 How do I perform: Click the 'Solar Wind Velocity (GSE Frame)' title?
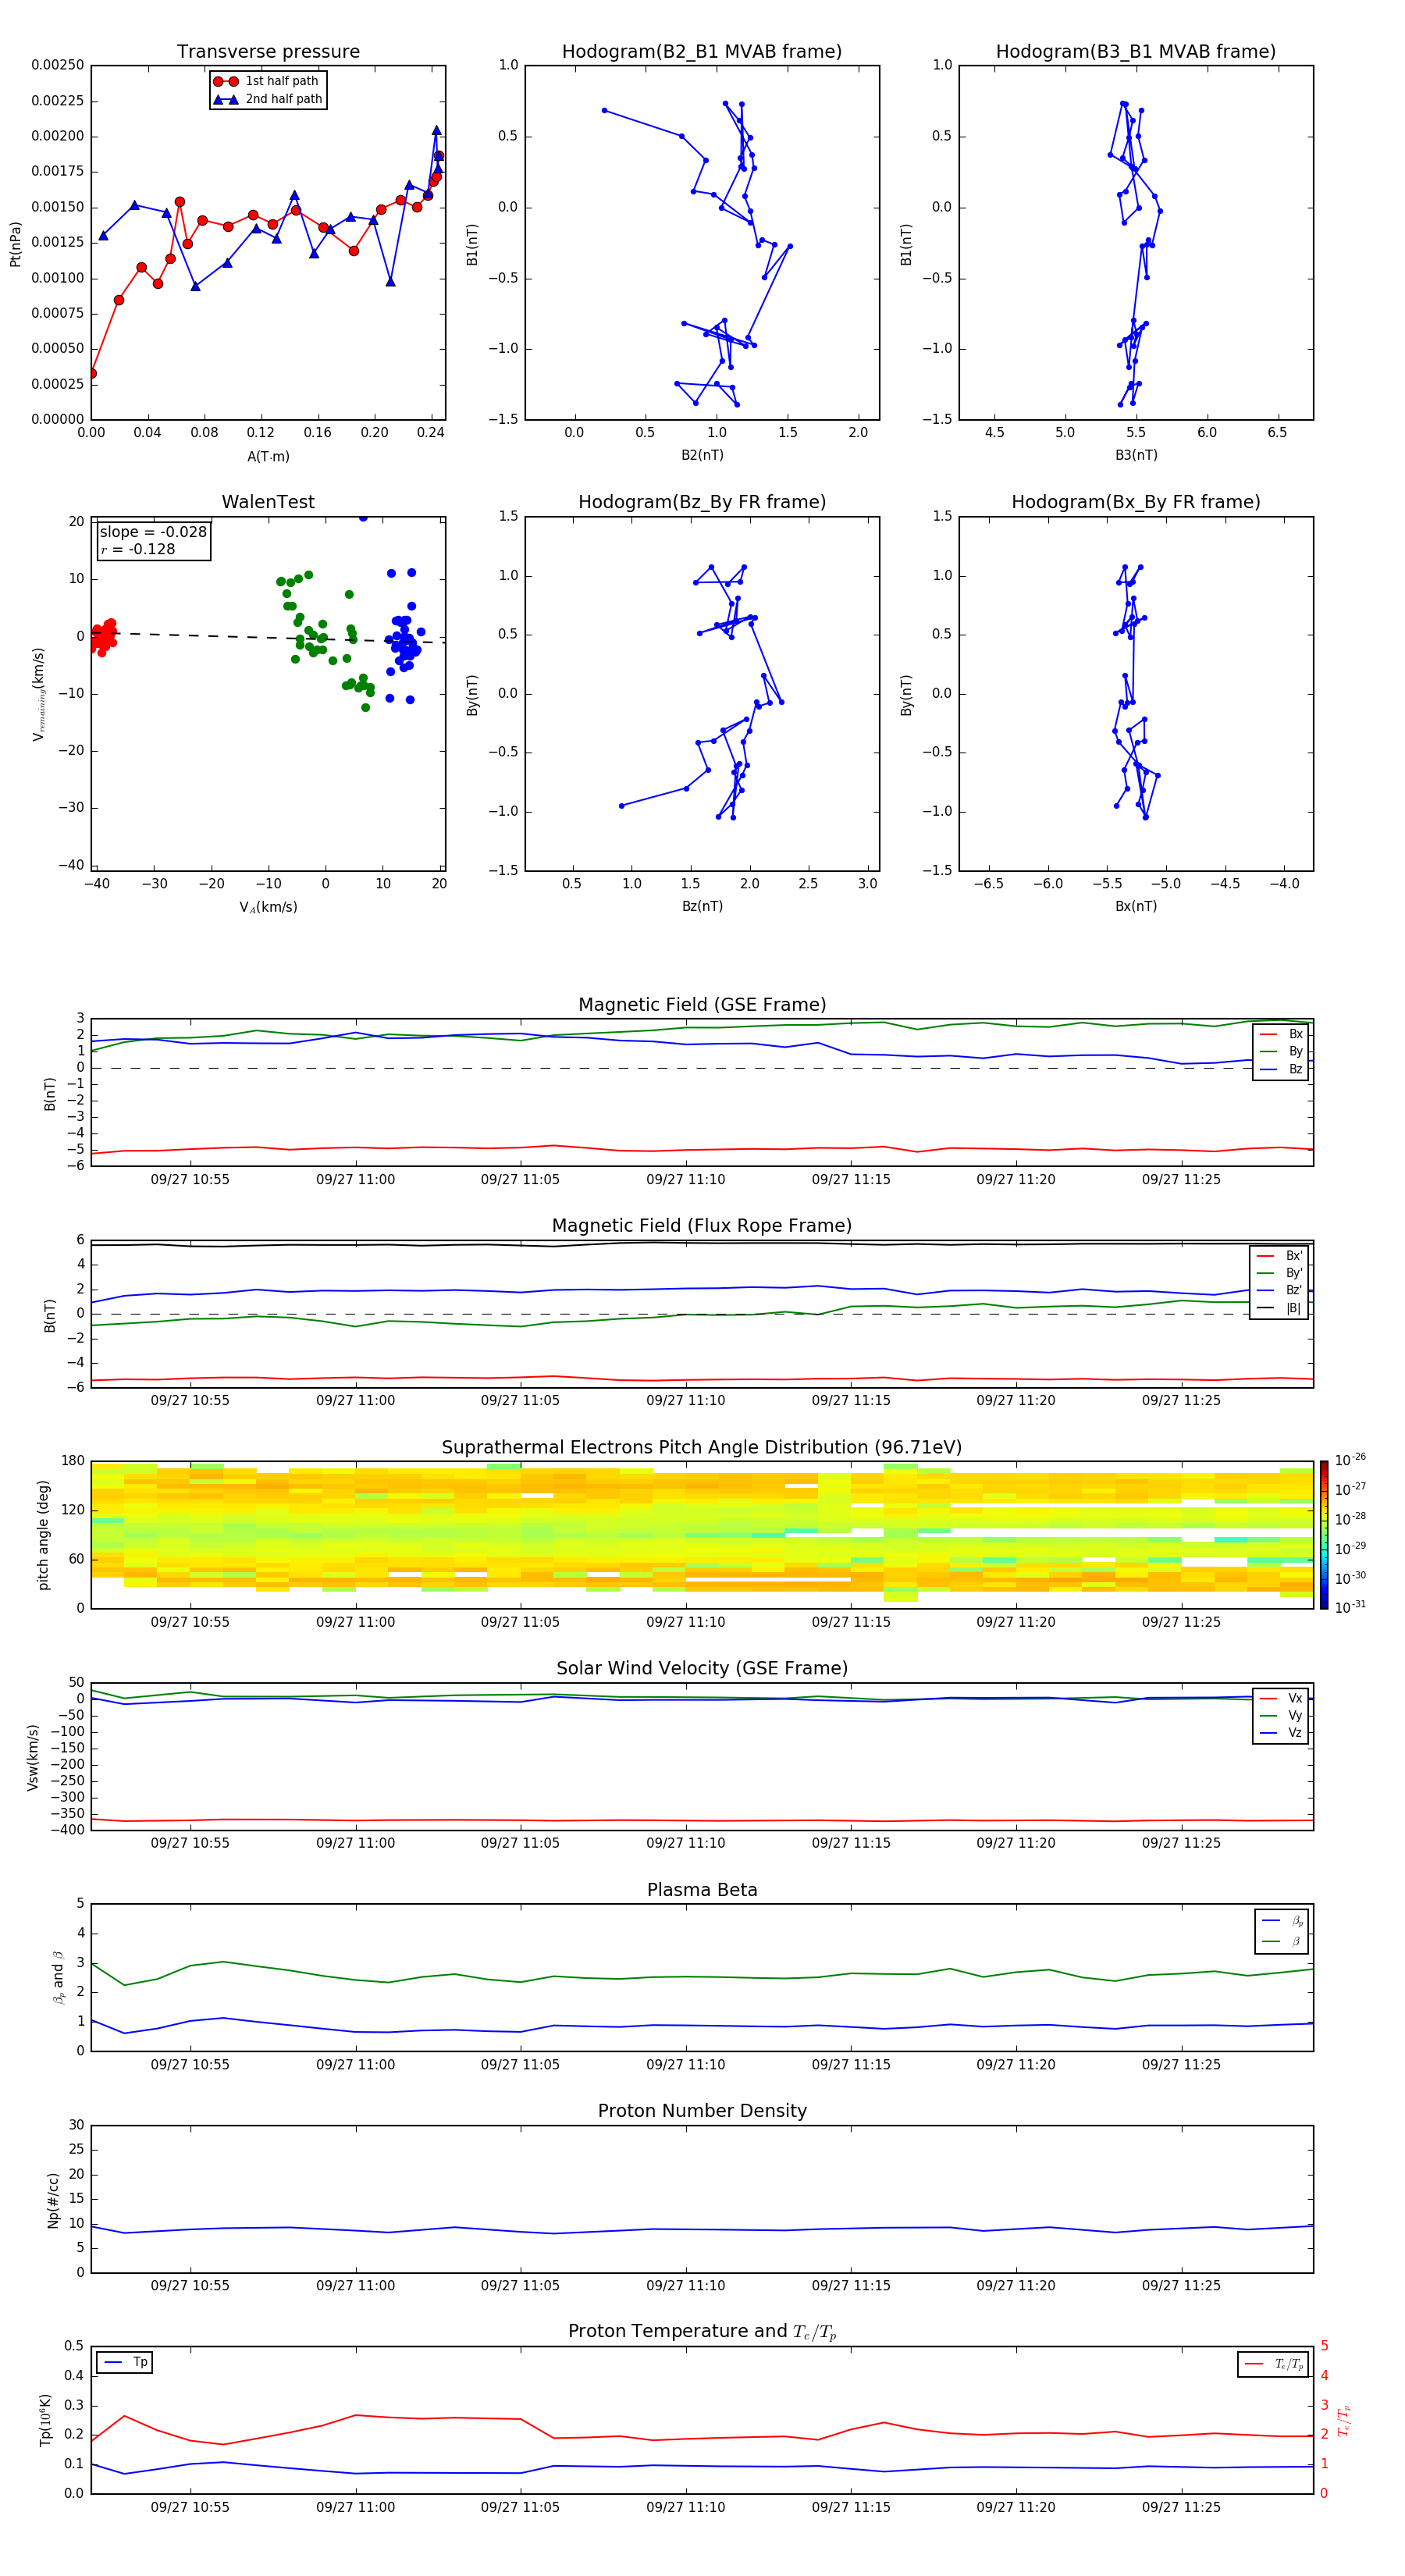(702, 1668)
